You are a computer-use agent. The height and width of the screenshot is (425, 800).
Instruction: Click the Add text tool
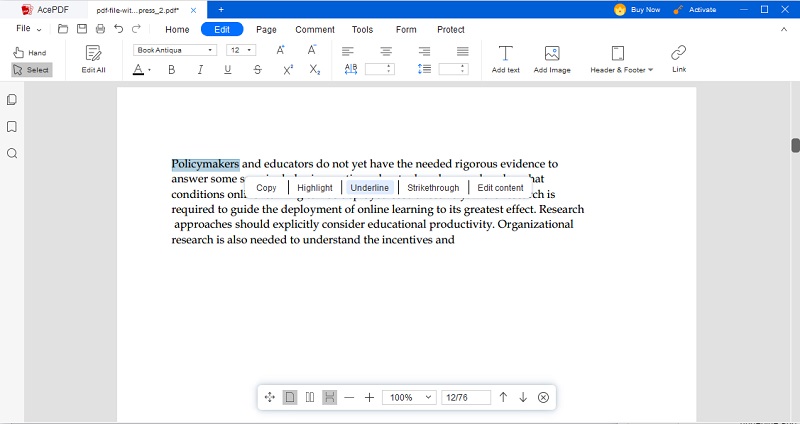506,59
